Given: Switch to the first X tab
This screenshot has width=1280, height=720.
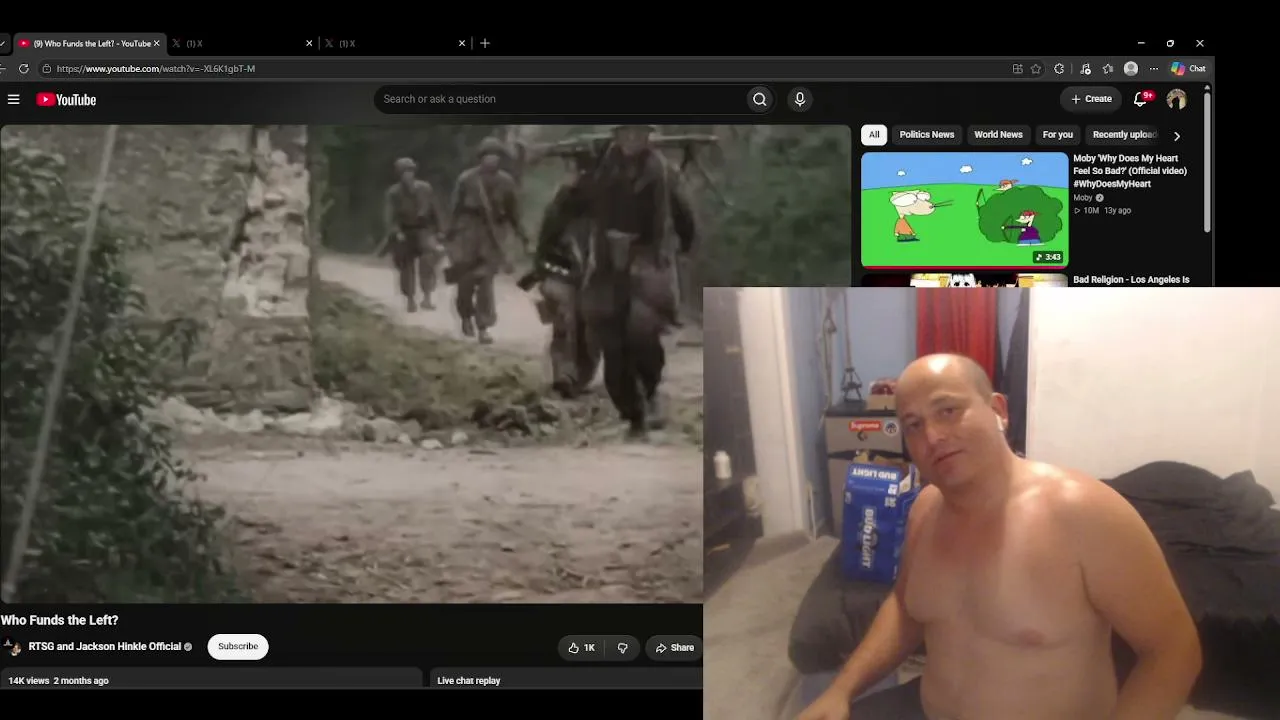Looking at the screenshot, I should tap(243, 43).
